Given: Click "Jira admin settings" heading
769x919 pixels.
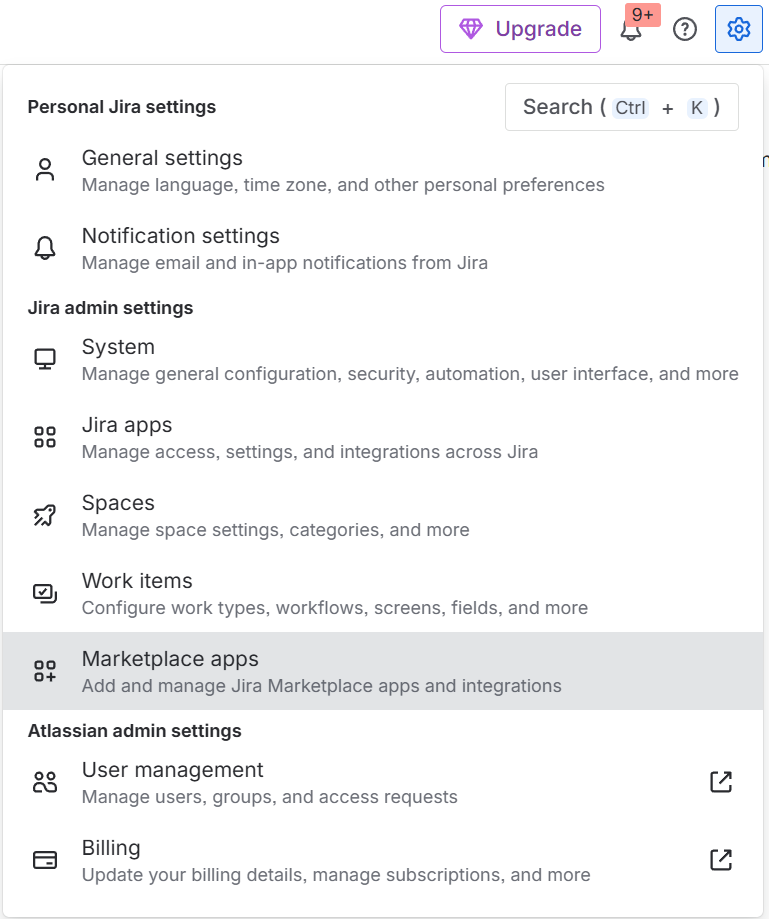Looking at the screenshot, I should point(110,308).
